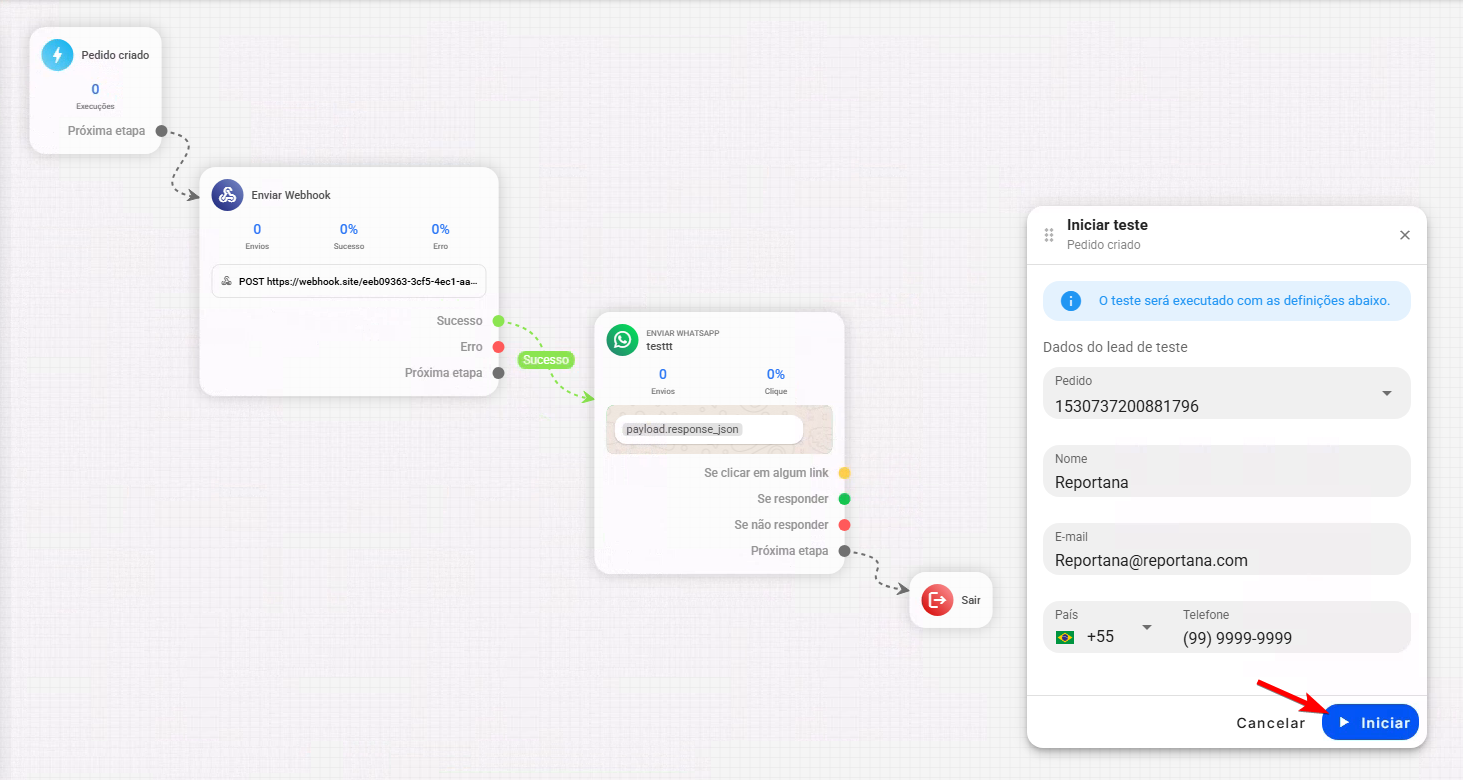Click the Iniciar button
The width and height of the screenshot is (1463, 780).
[x=1371, y=723]
